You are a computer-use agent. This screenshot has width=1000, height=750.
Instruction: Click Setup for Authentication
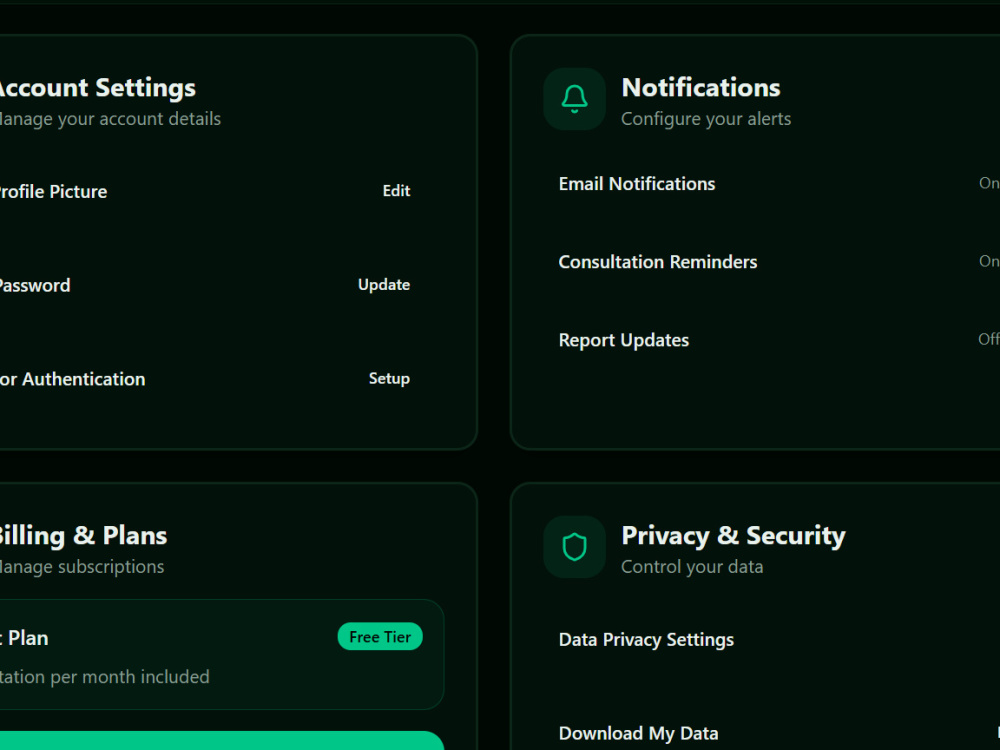389,378
